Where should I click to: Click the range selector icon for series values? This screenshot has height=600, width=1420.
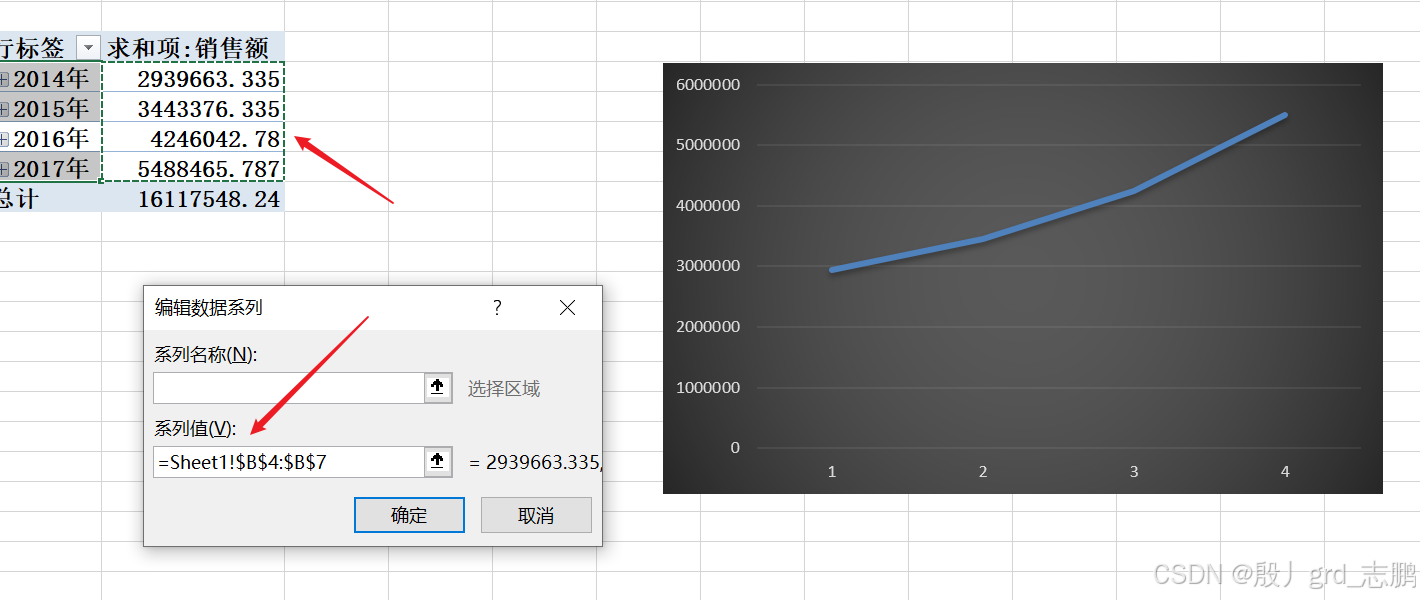[438, 462]
